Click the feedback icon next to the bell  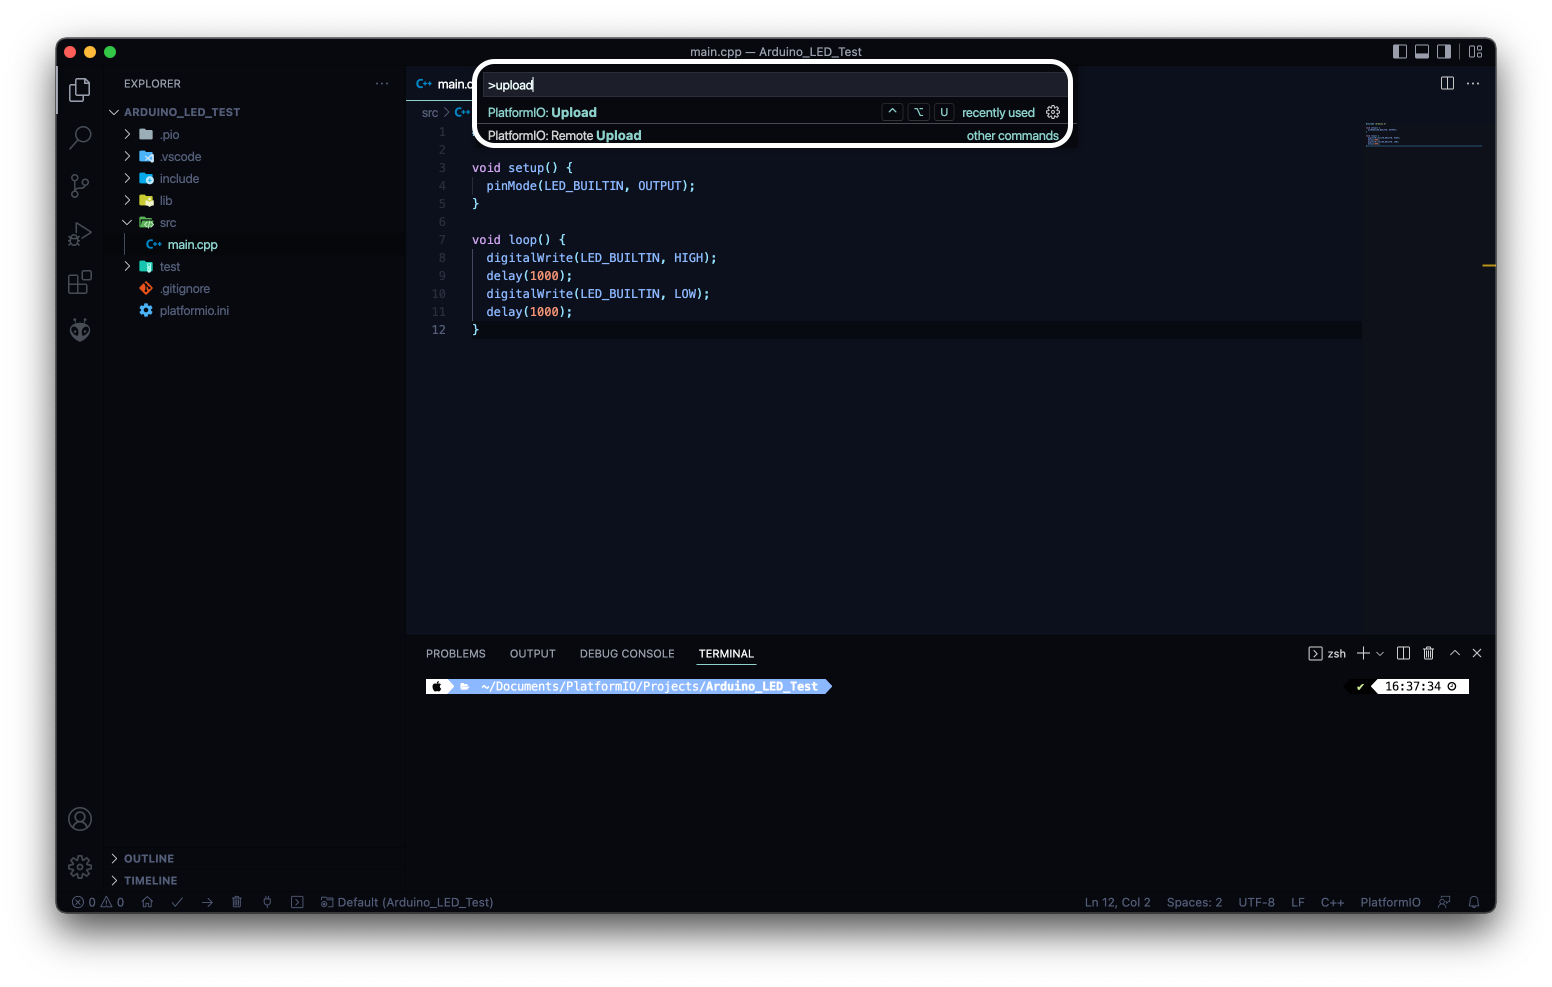pyautogui.click(x=1444, y=902)
